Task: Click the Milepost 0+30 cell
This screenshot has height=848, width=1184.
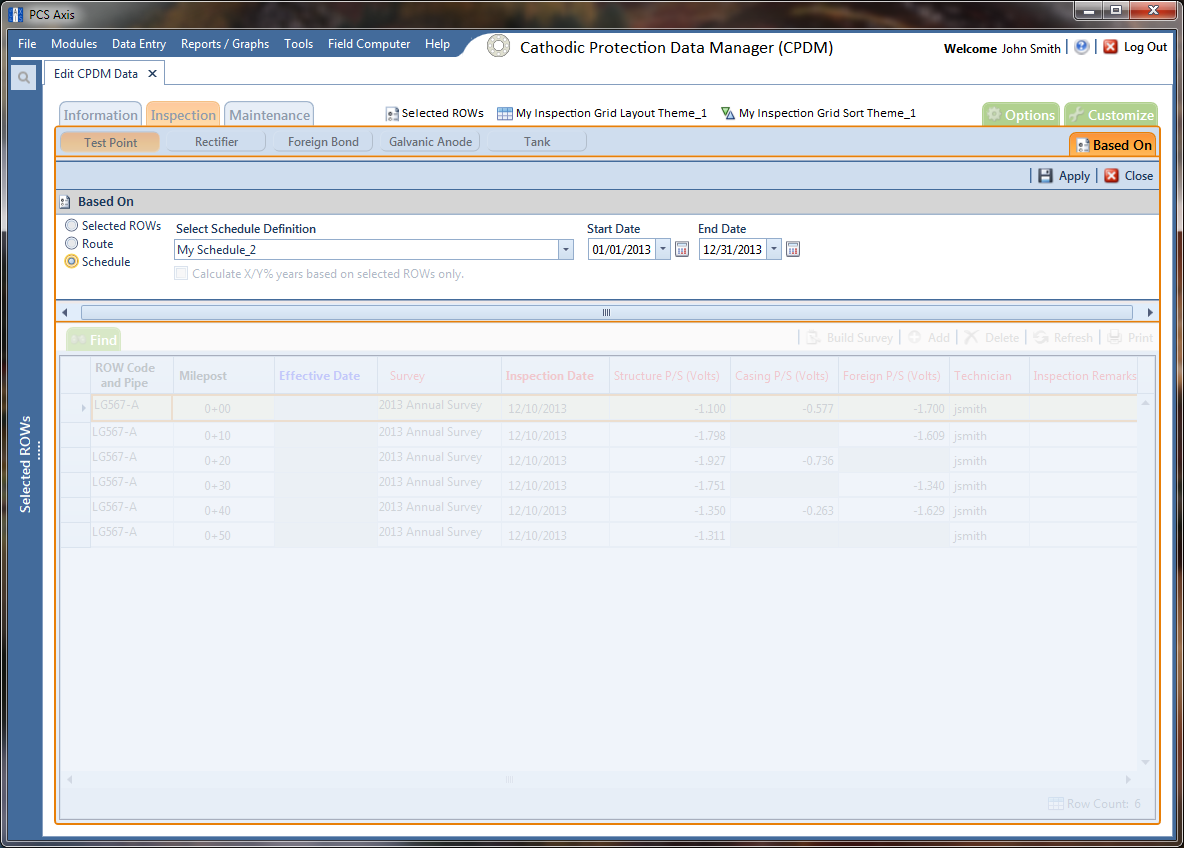Action: tap(224, 486)
